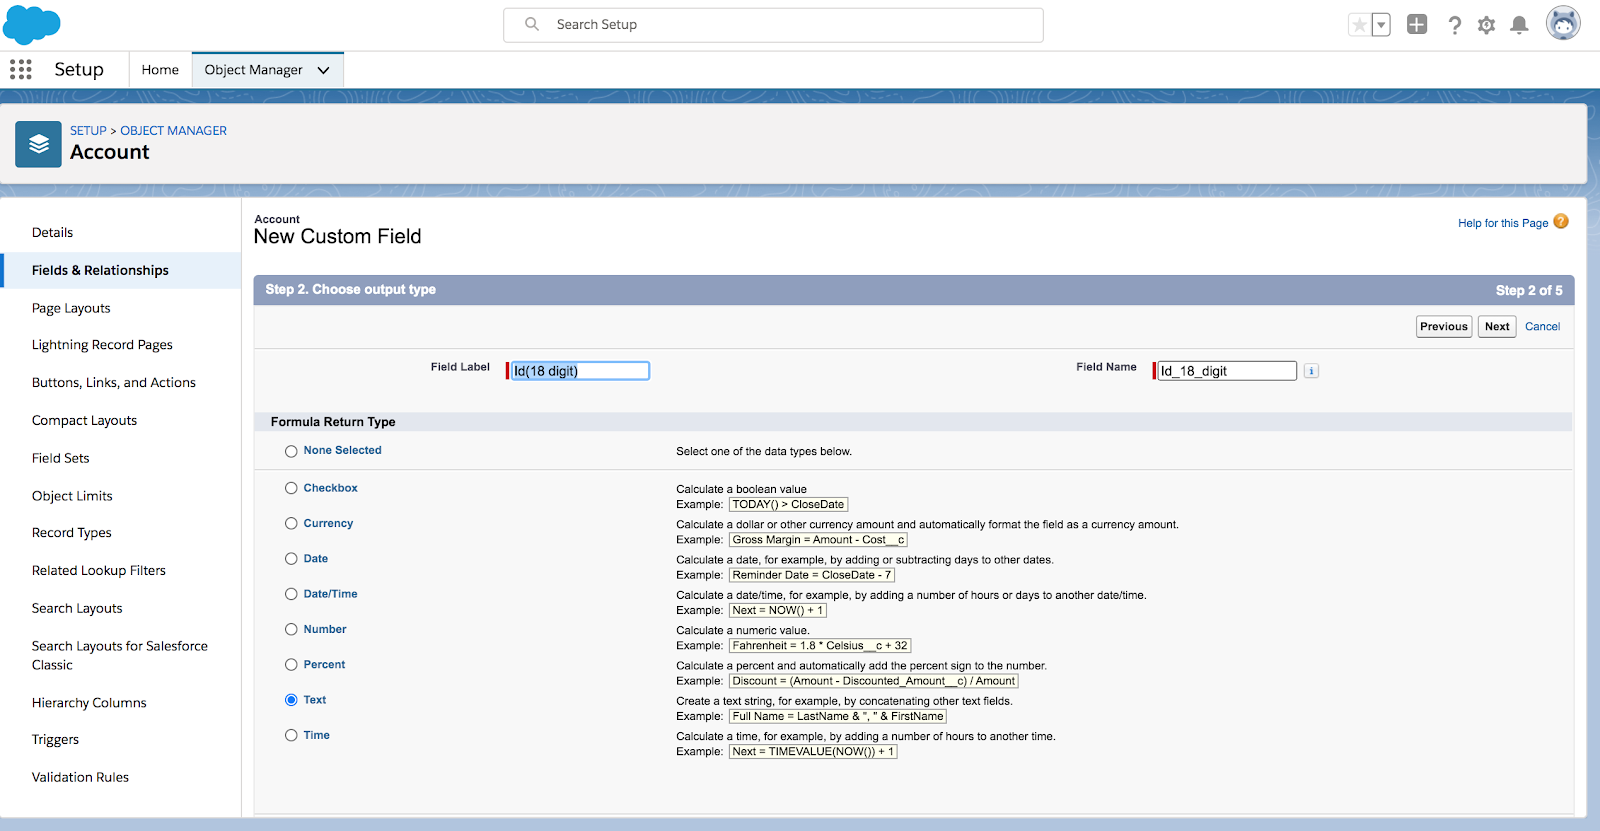Image resolution: width=1600 pixels, height=831 pixels.
Task: Click the search magnifier icon
Action: 532,24
